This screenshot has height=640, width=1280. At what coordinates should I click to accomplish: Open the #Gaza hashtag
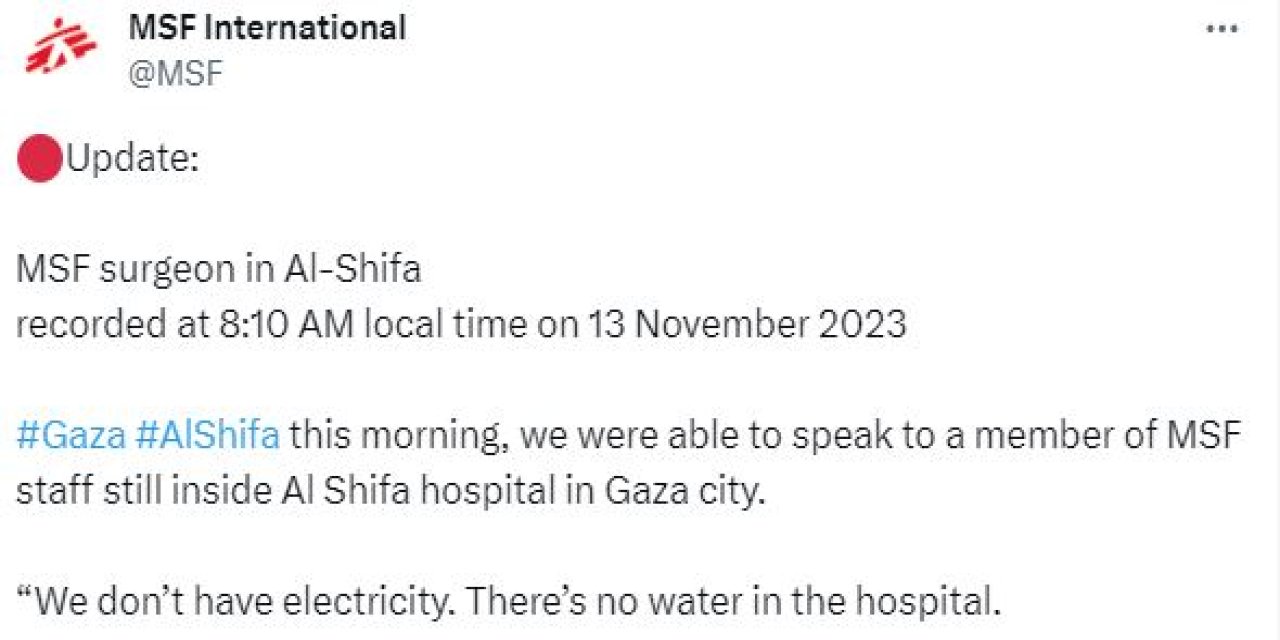point(71,436)
